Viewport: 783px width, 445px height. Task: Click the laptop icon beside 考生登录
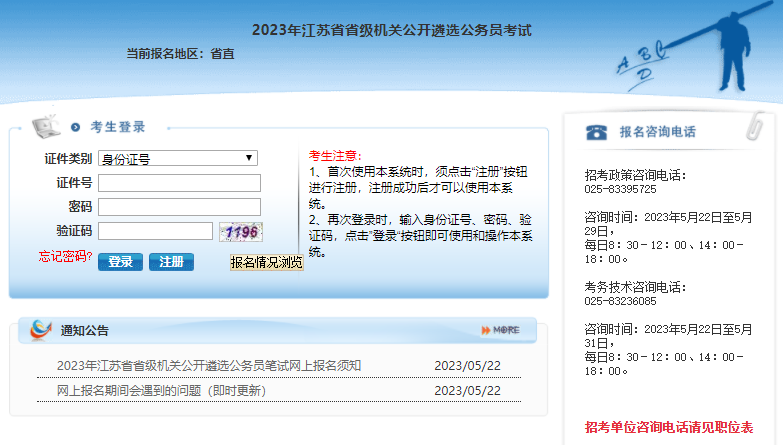(46, 127)
